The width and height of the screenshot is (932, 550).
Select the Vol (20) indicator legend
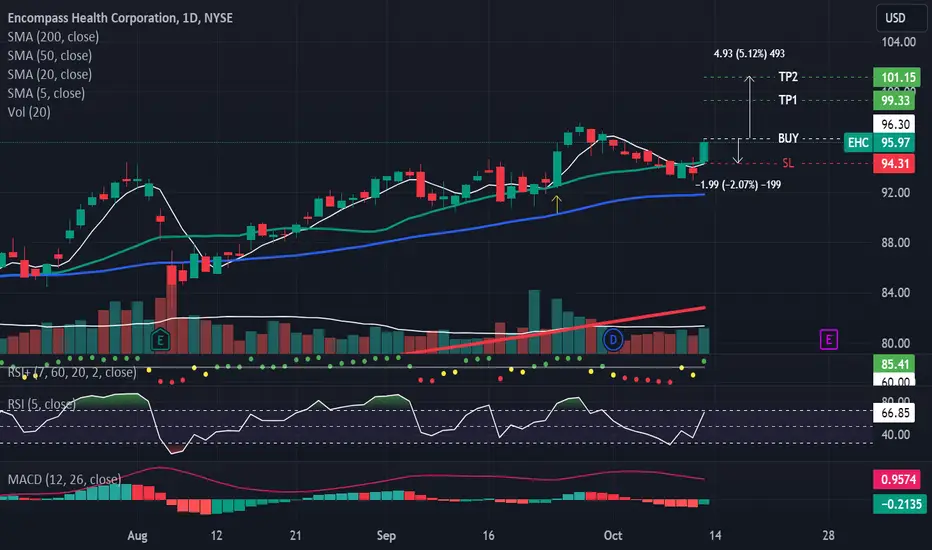29,112
